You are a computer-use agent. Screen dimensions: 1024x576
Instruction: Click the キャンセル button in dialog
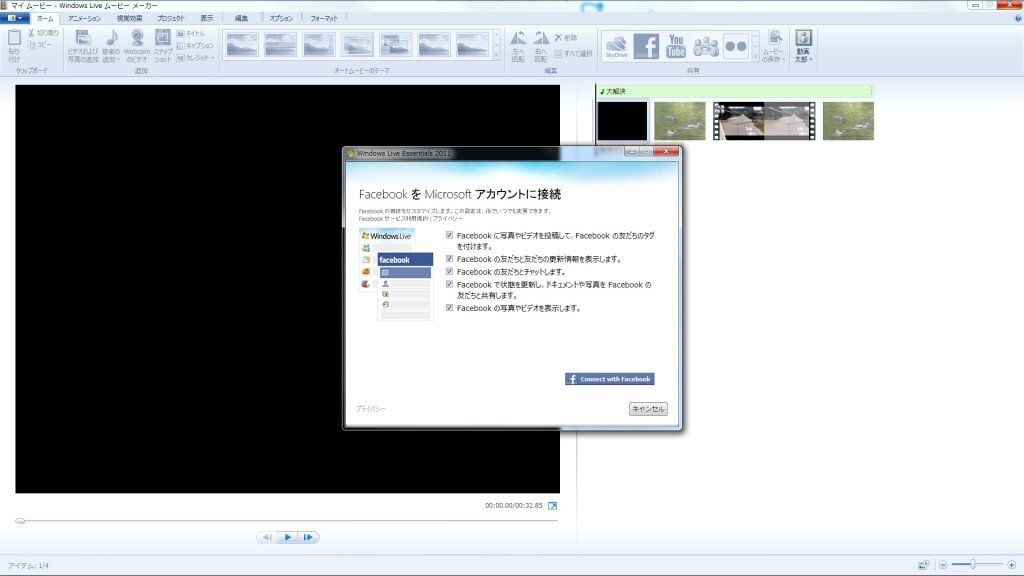tap(648, 409)
